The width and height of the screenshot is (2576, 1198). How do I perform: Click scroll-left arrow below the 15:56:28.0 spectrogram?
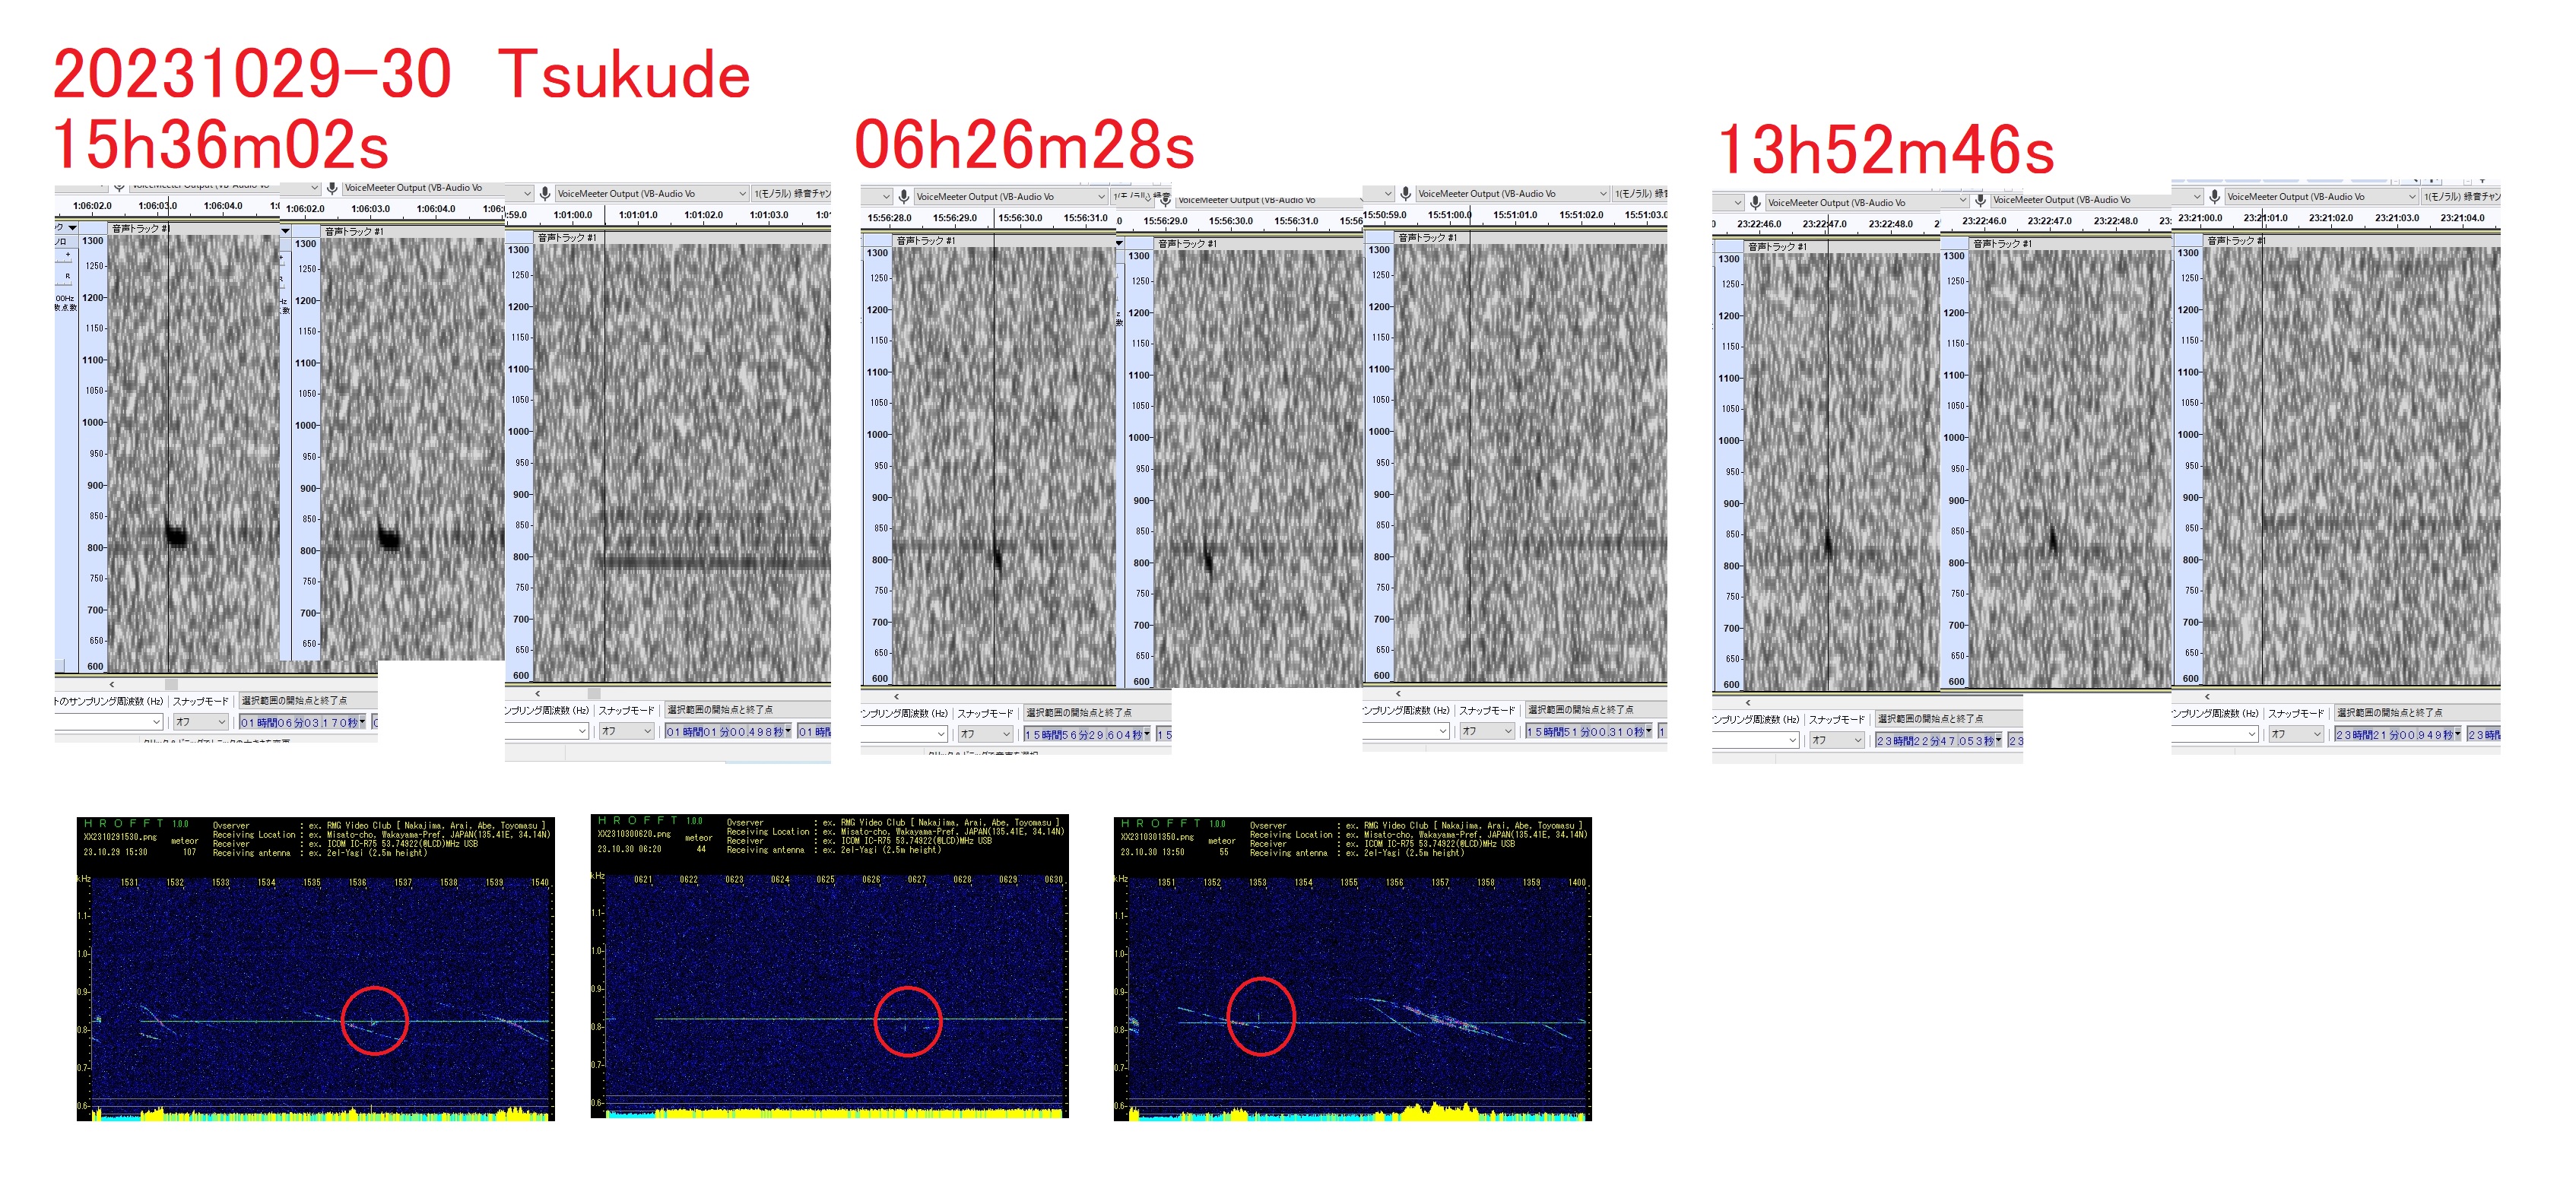pyautogui.click(x=896, y=696)
